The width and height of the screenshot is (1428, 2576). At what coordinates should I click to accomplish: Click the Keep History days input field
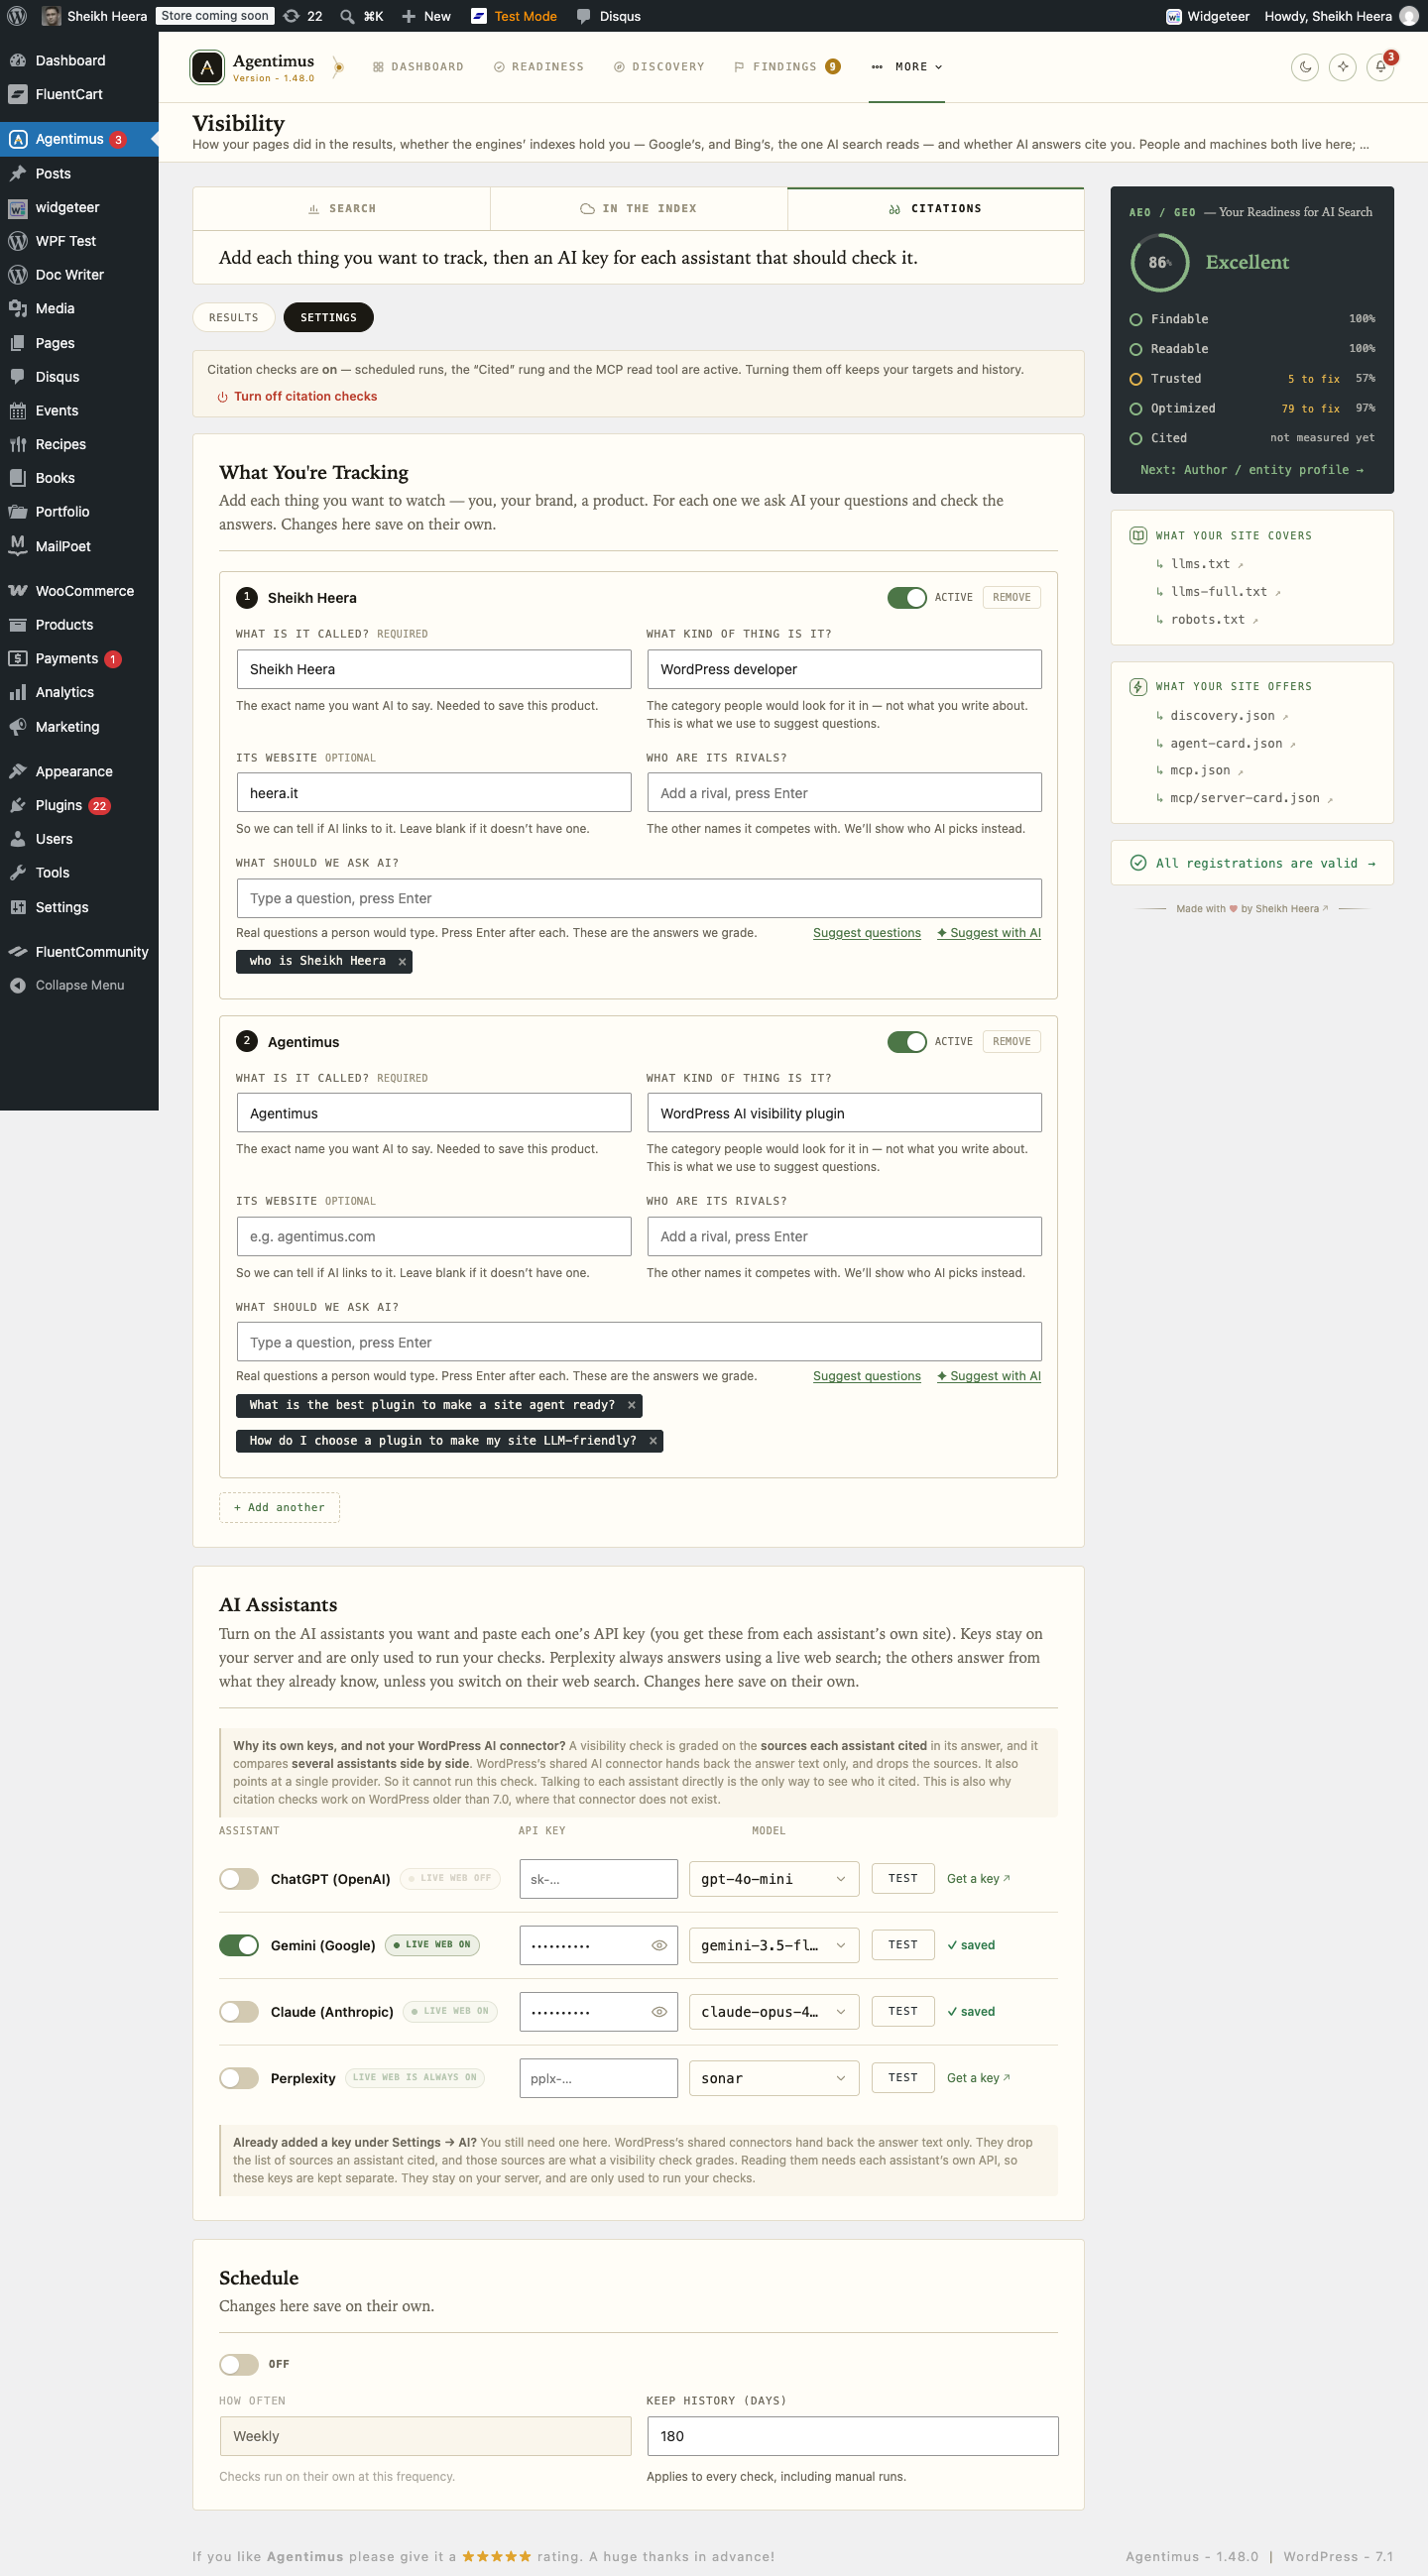coord(852,2436)
